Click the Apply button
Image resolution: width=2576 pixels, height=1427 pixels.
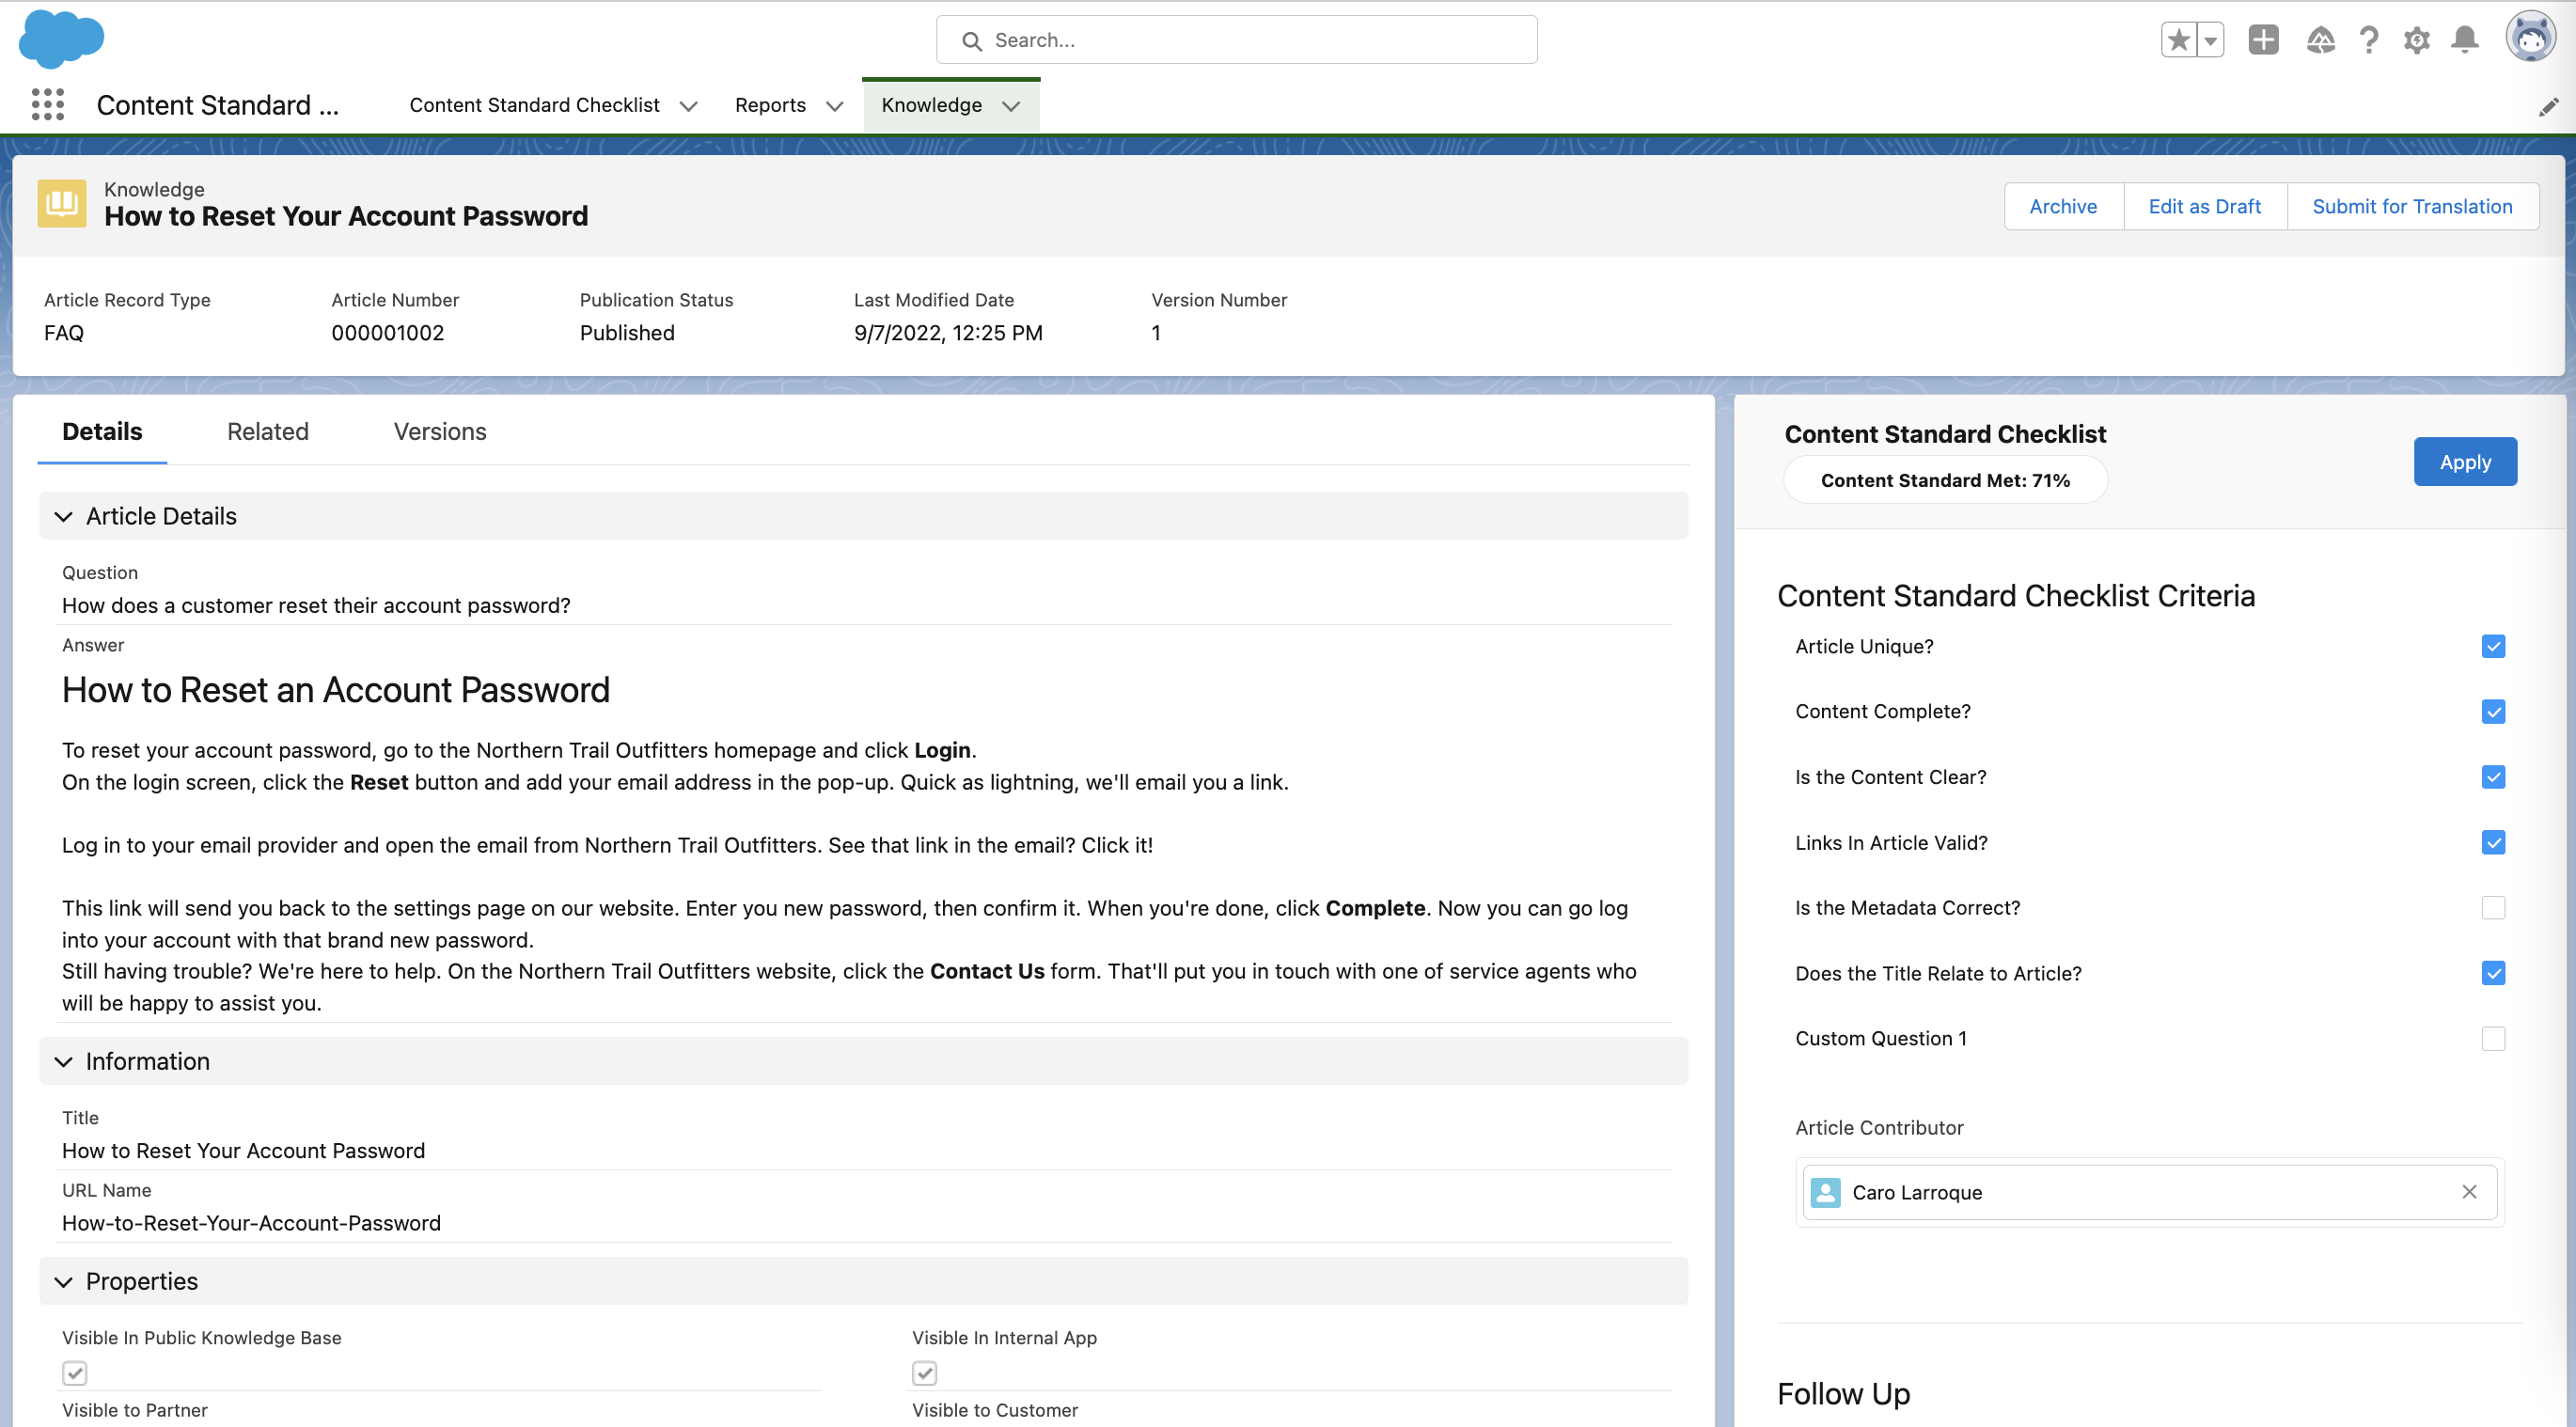tap(2465, 462)
